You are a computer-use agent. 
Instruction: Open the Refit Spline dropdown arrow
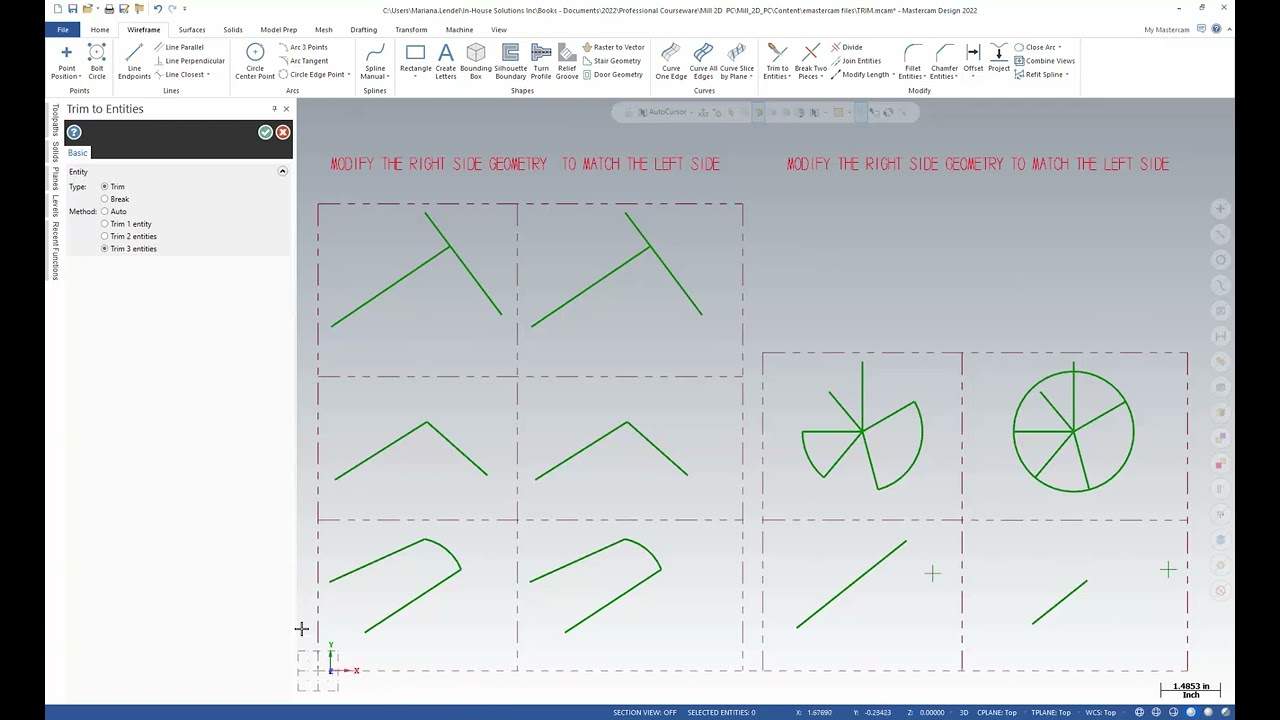1067,74
